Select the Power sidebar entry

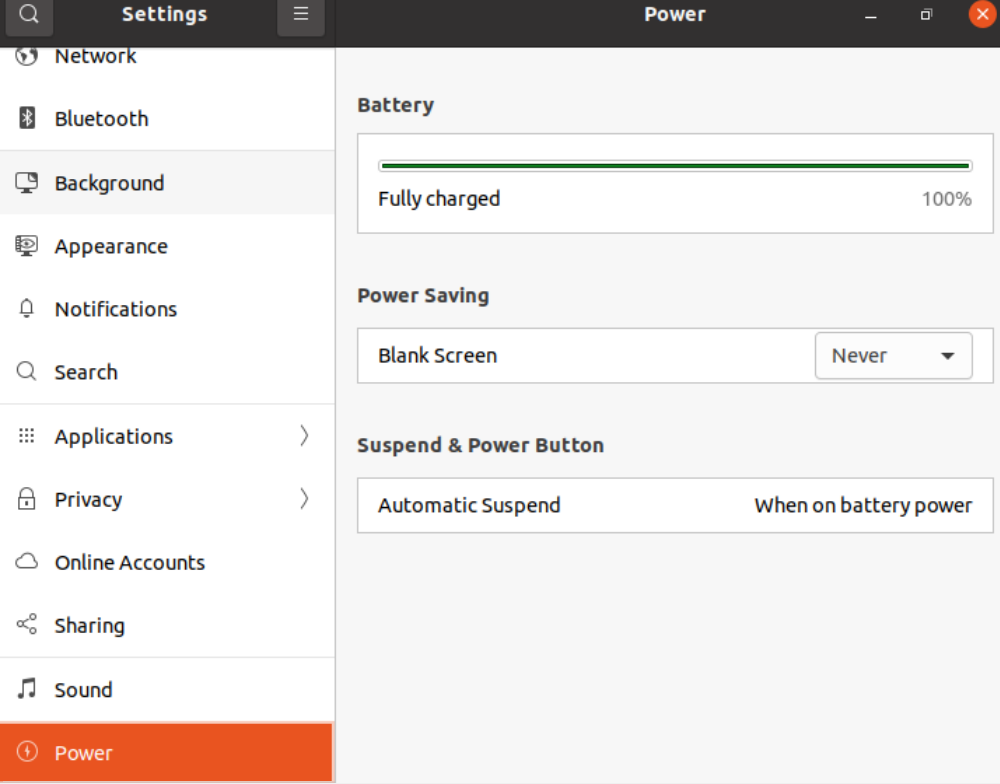166,752
